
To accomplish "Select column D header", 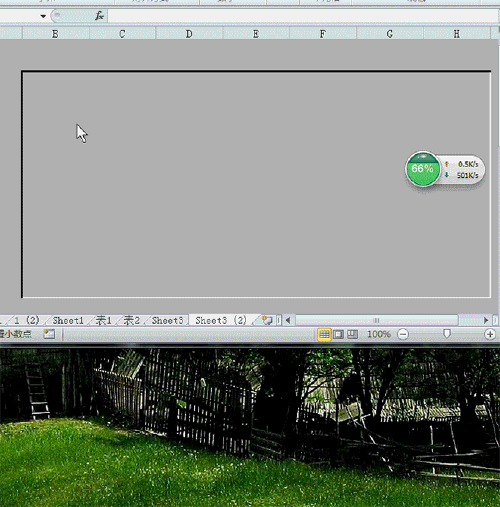I will coord(189,34).
